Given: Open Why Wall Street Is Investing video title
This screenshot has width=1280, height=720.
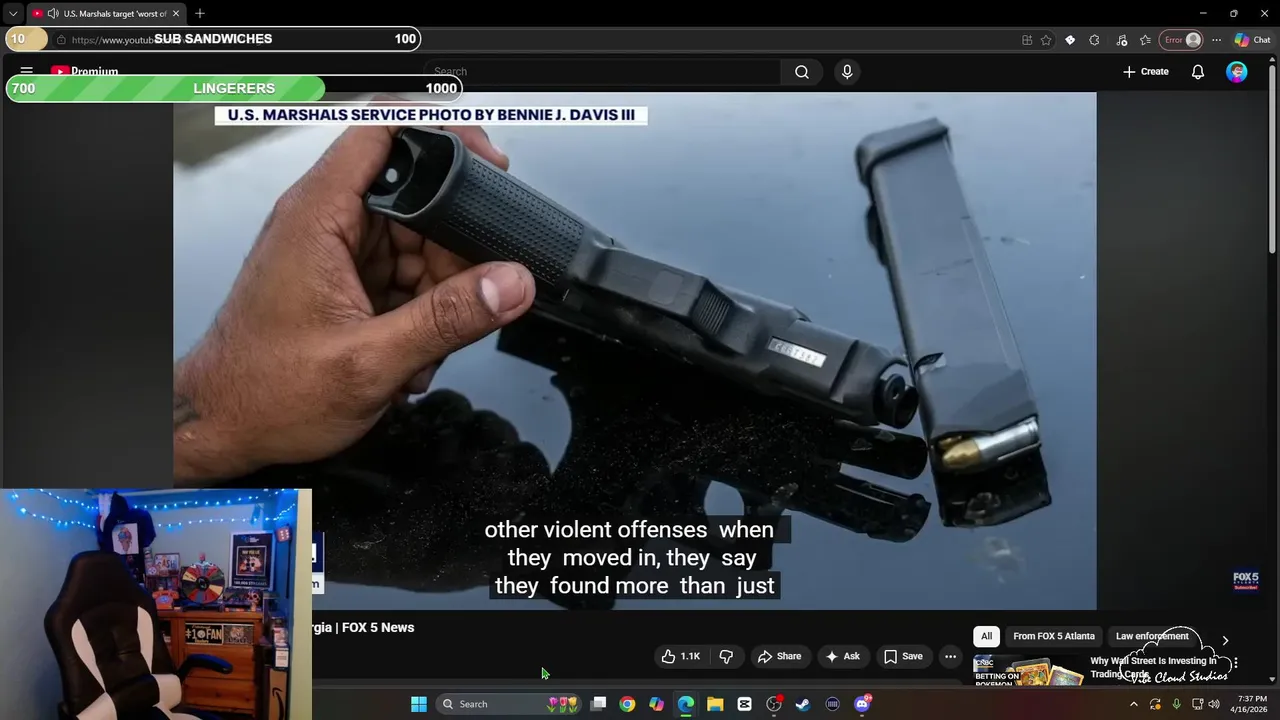Looking at the screenshot, I should tap(1153, 667).
